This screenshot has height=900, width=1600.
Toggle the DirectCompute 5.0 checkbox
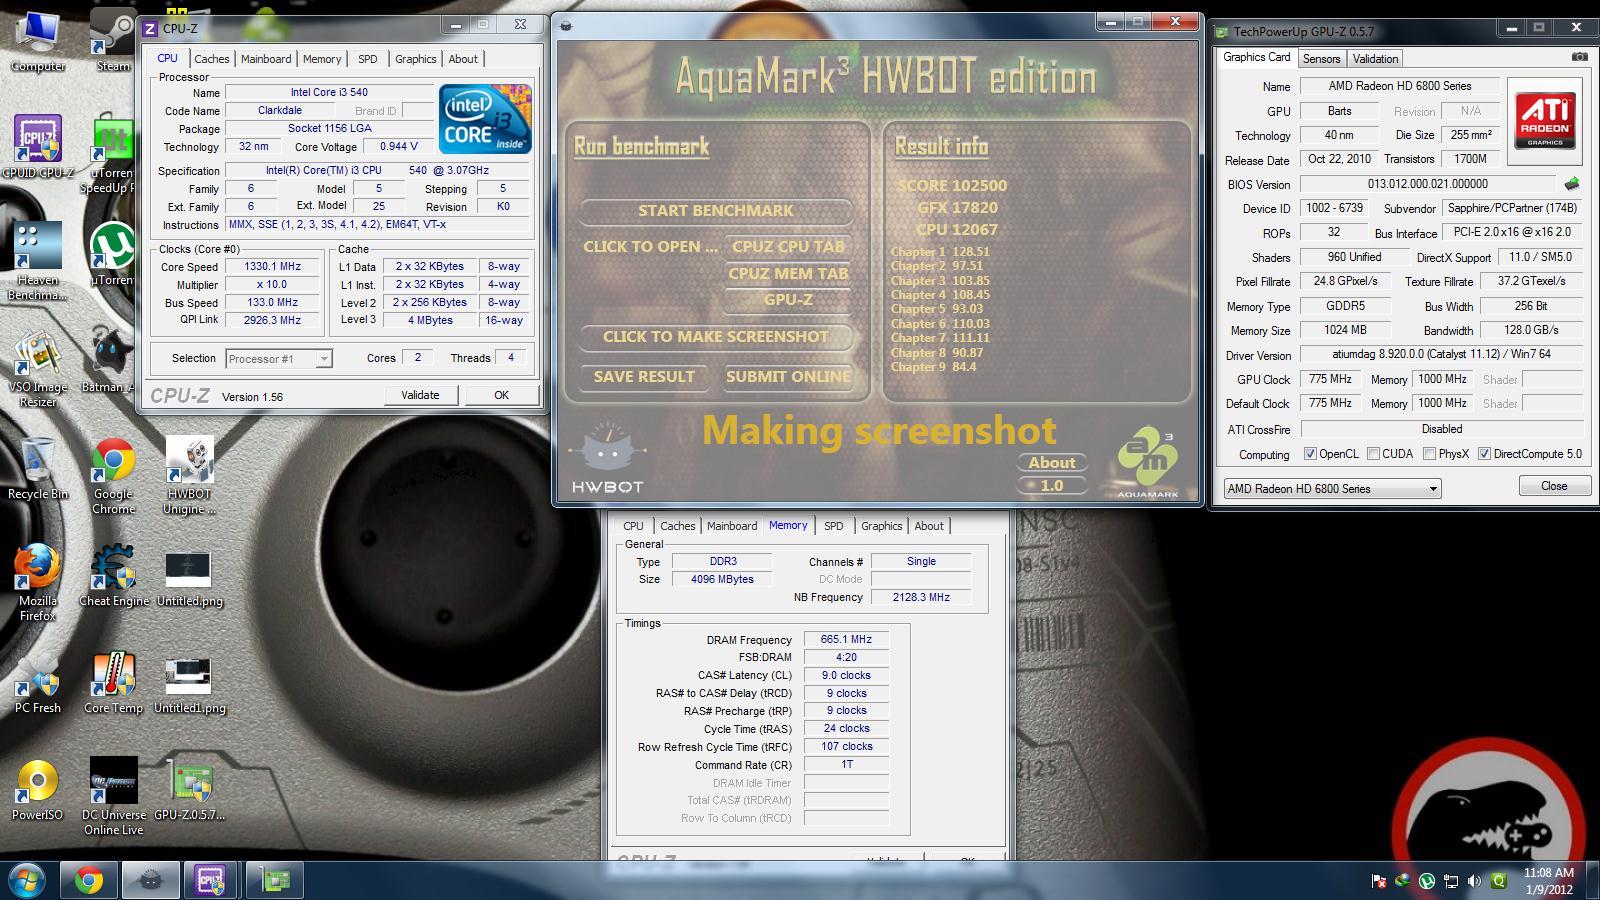(x=1484, y=454)
